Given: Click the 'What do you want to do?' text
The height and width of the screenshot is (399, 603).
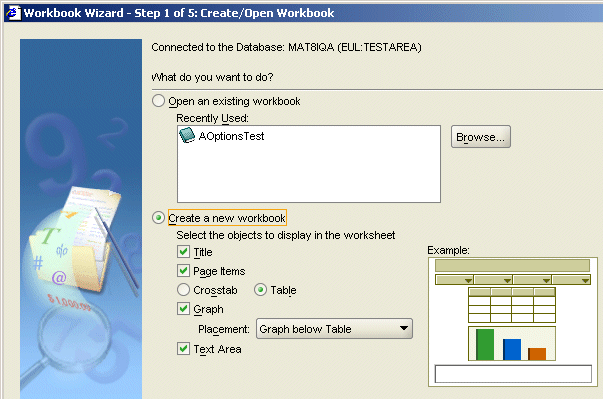Looking at the screenshot, I should pyautogui.click(x=212, y=77).
